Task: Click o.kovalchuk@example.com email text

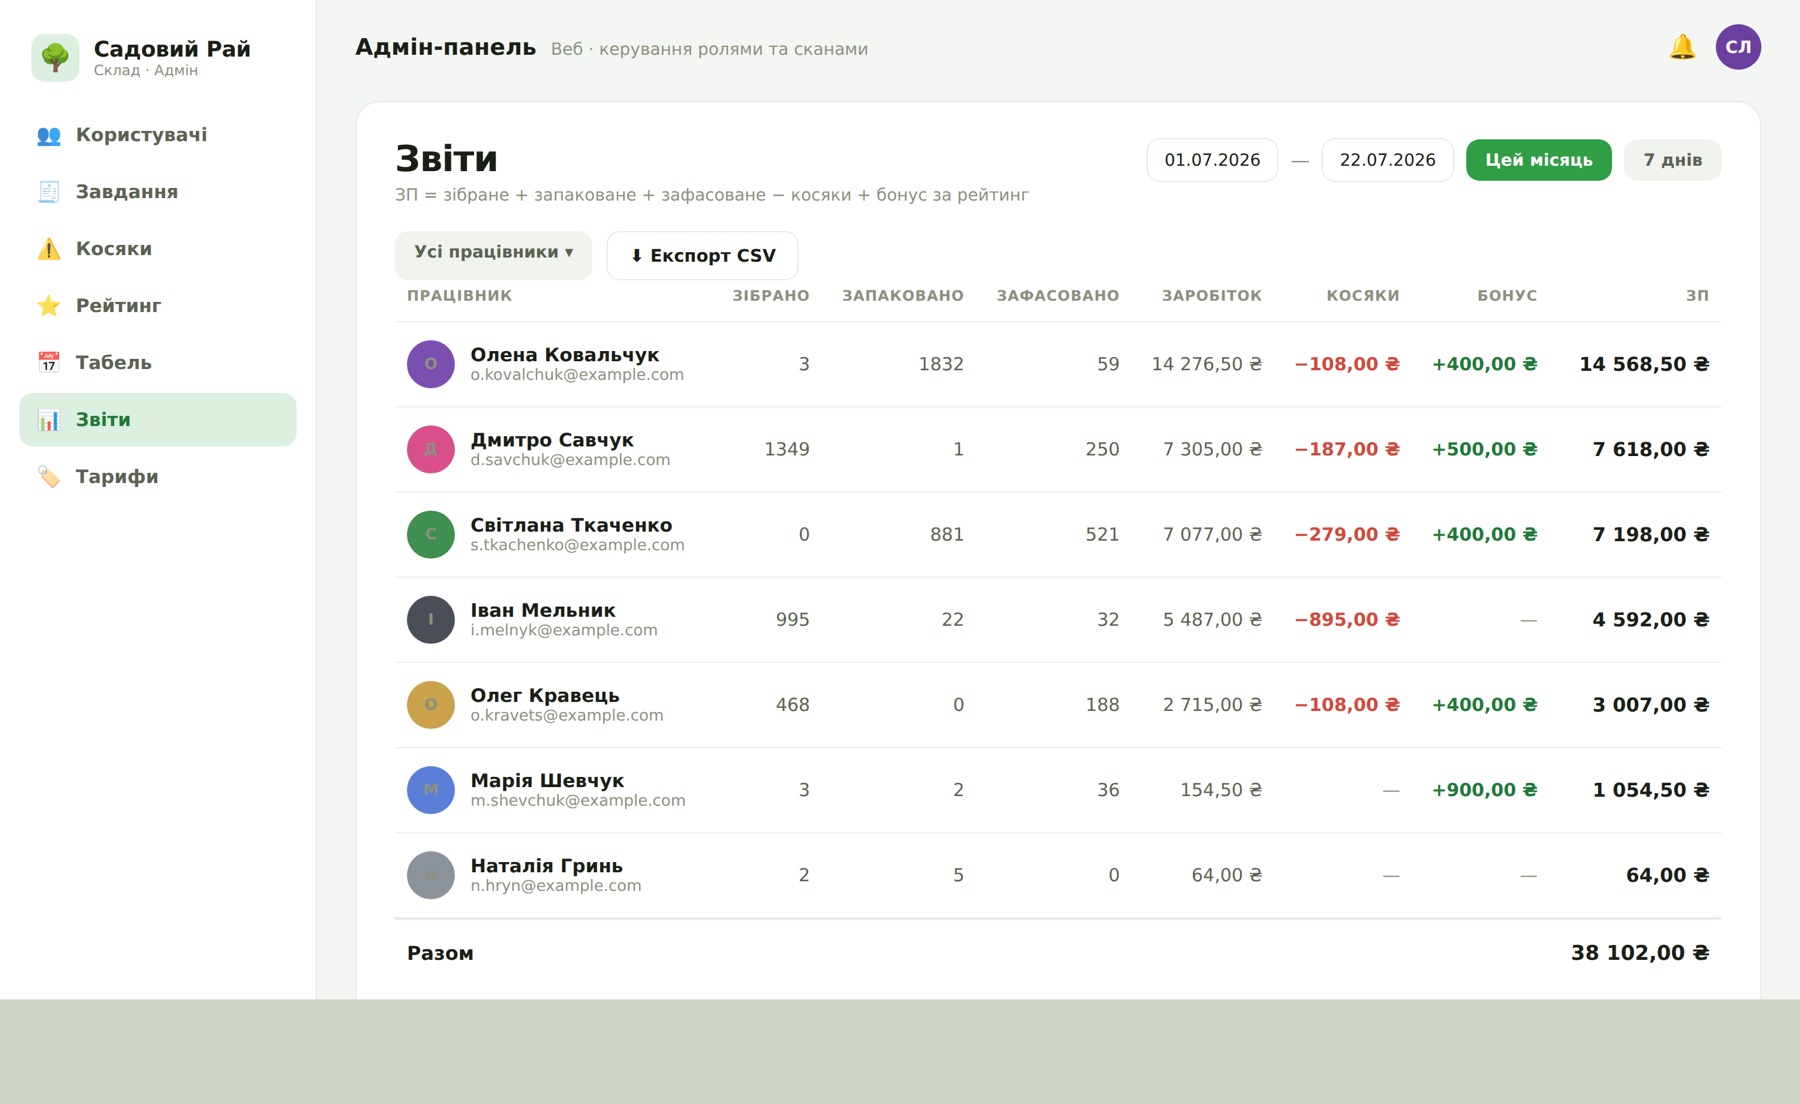Action: pyautogui.click(x=577, y=375)
